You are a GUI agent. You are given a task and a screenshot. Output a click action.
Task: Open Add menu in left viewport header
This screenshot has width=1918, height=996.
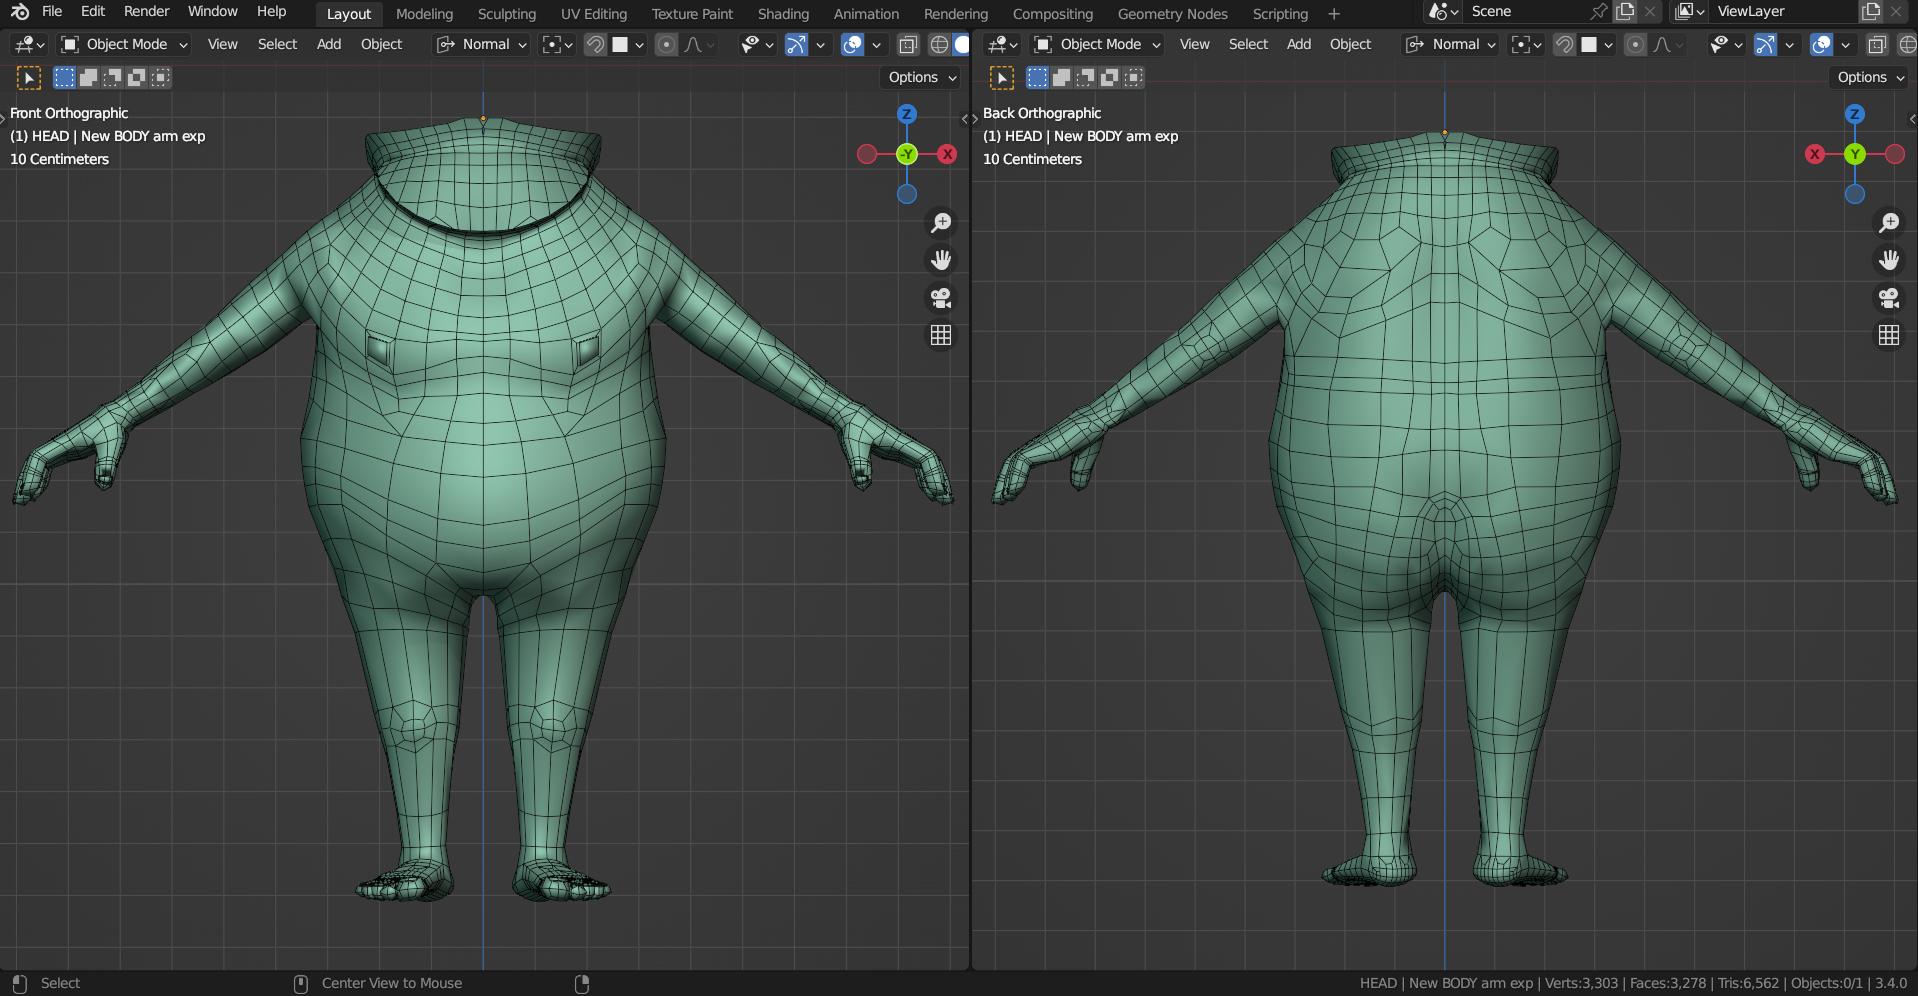click(328, 45)
